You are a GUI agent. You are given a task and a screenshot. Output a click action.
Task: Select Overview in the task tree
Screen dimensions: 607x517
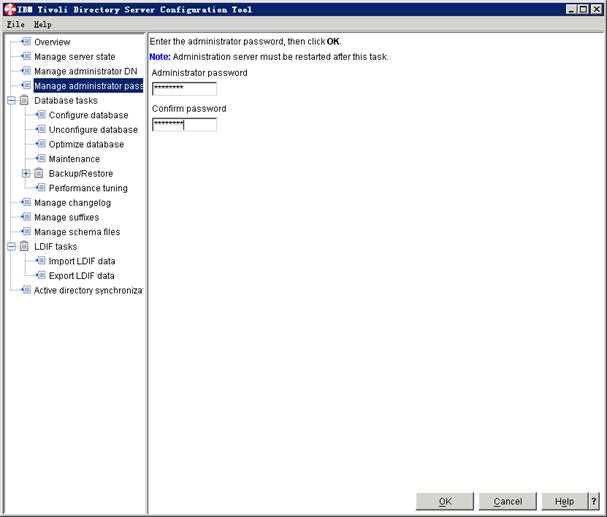coord(52,42)
